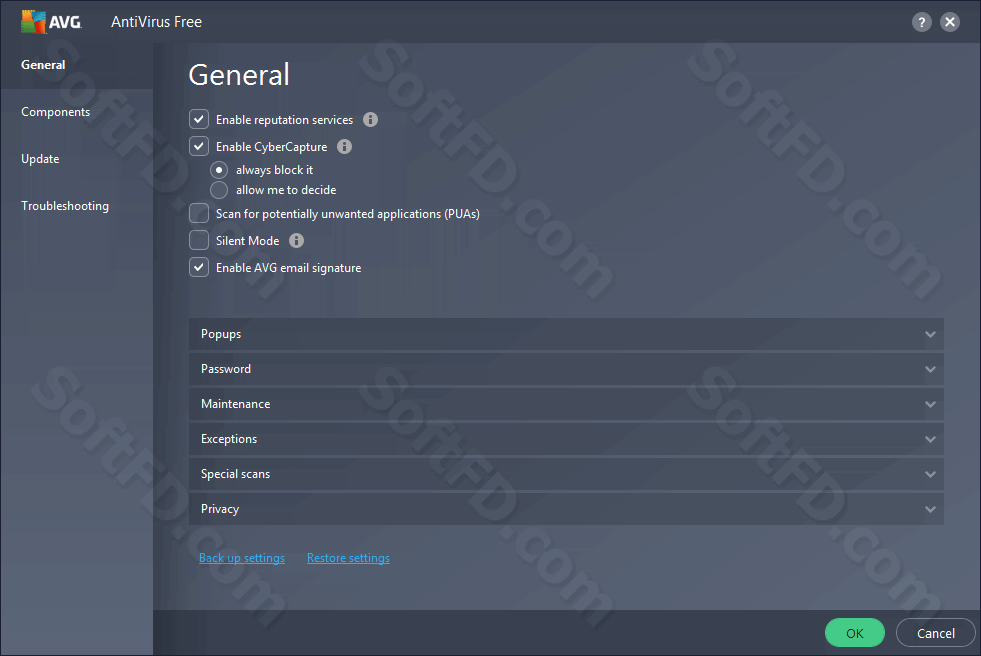The height and width of the screenshot is (656, 981).
Task: Expand the Special scans section
Action: point(566,474)
